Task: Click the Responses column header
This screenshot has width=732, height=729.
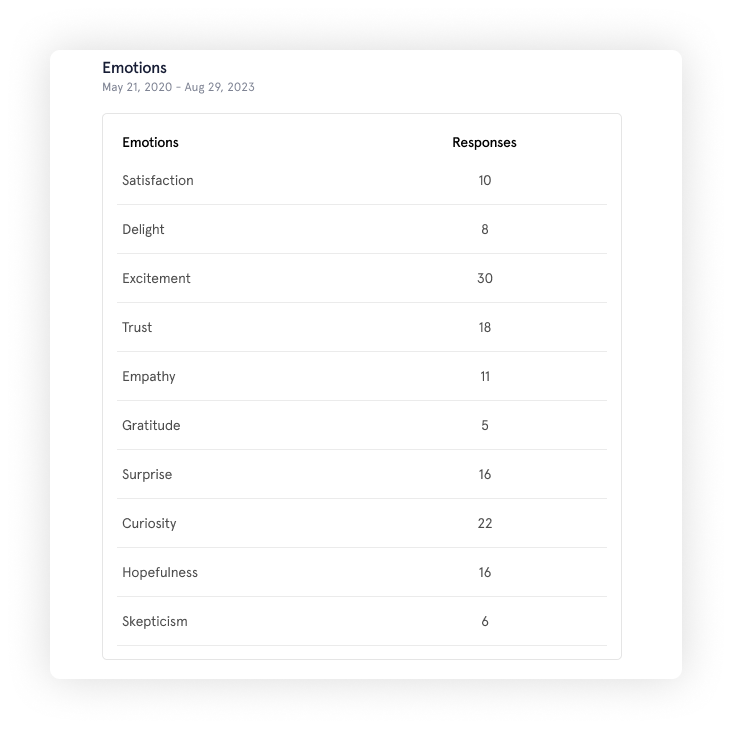Action: (484, 142)
